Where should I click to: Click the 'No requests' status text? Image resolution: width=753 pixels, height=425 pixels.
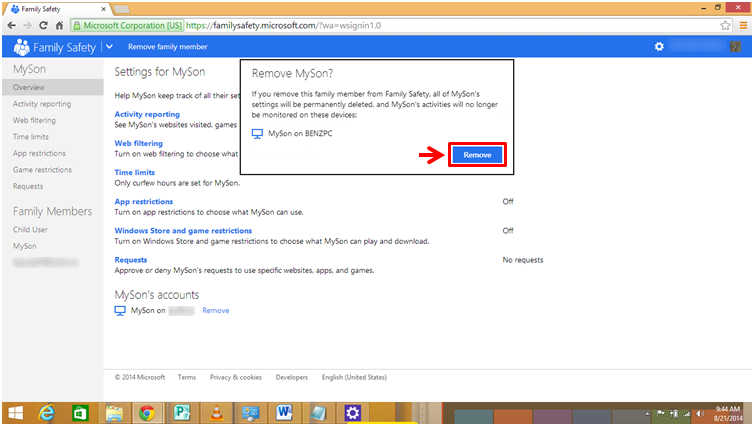click(523, 260)
